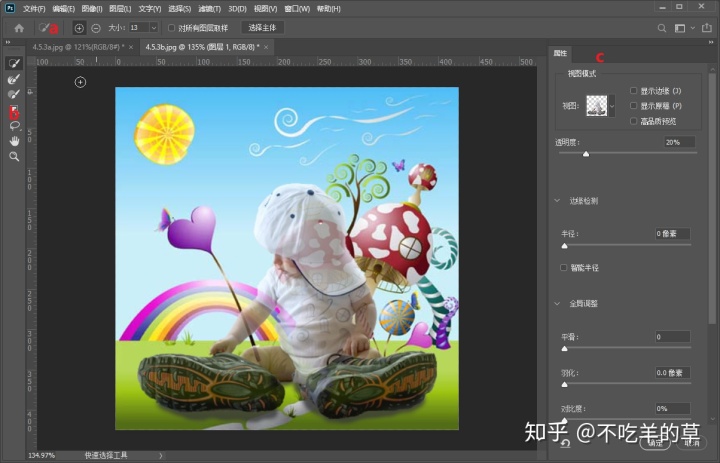Image resolution: width=720 pixels, height=463 pixels.
Task: Enable 对所有图层取样 checkbox
Action: [x=171, y=28]
